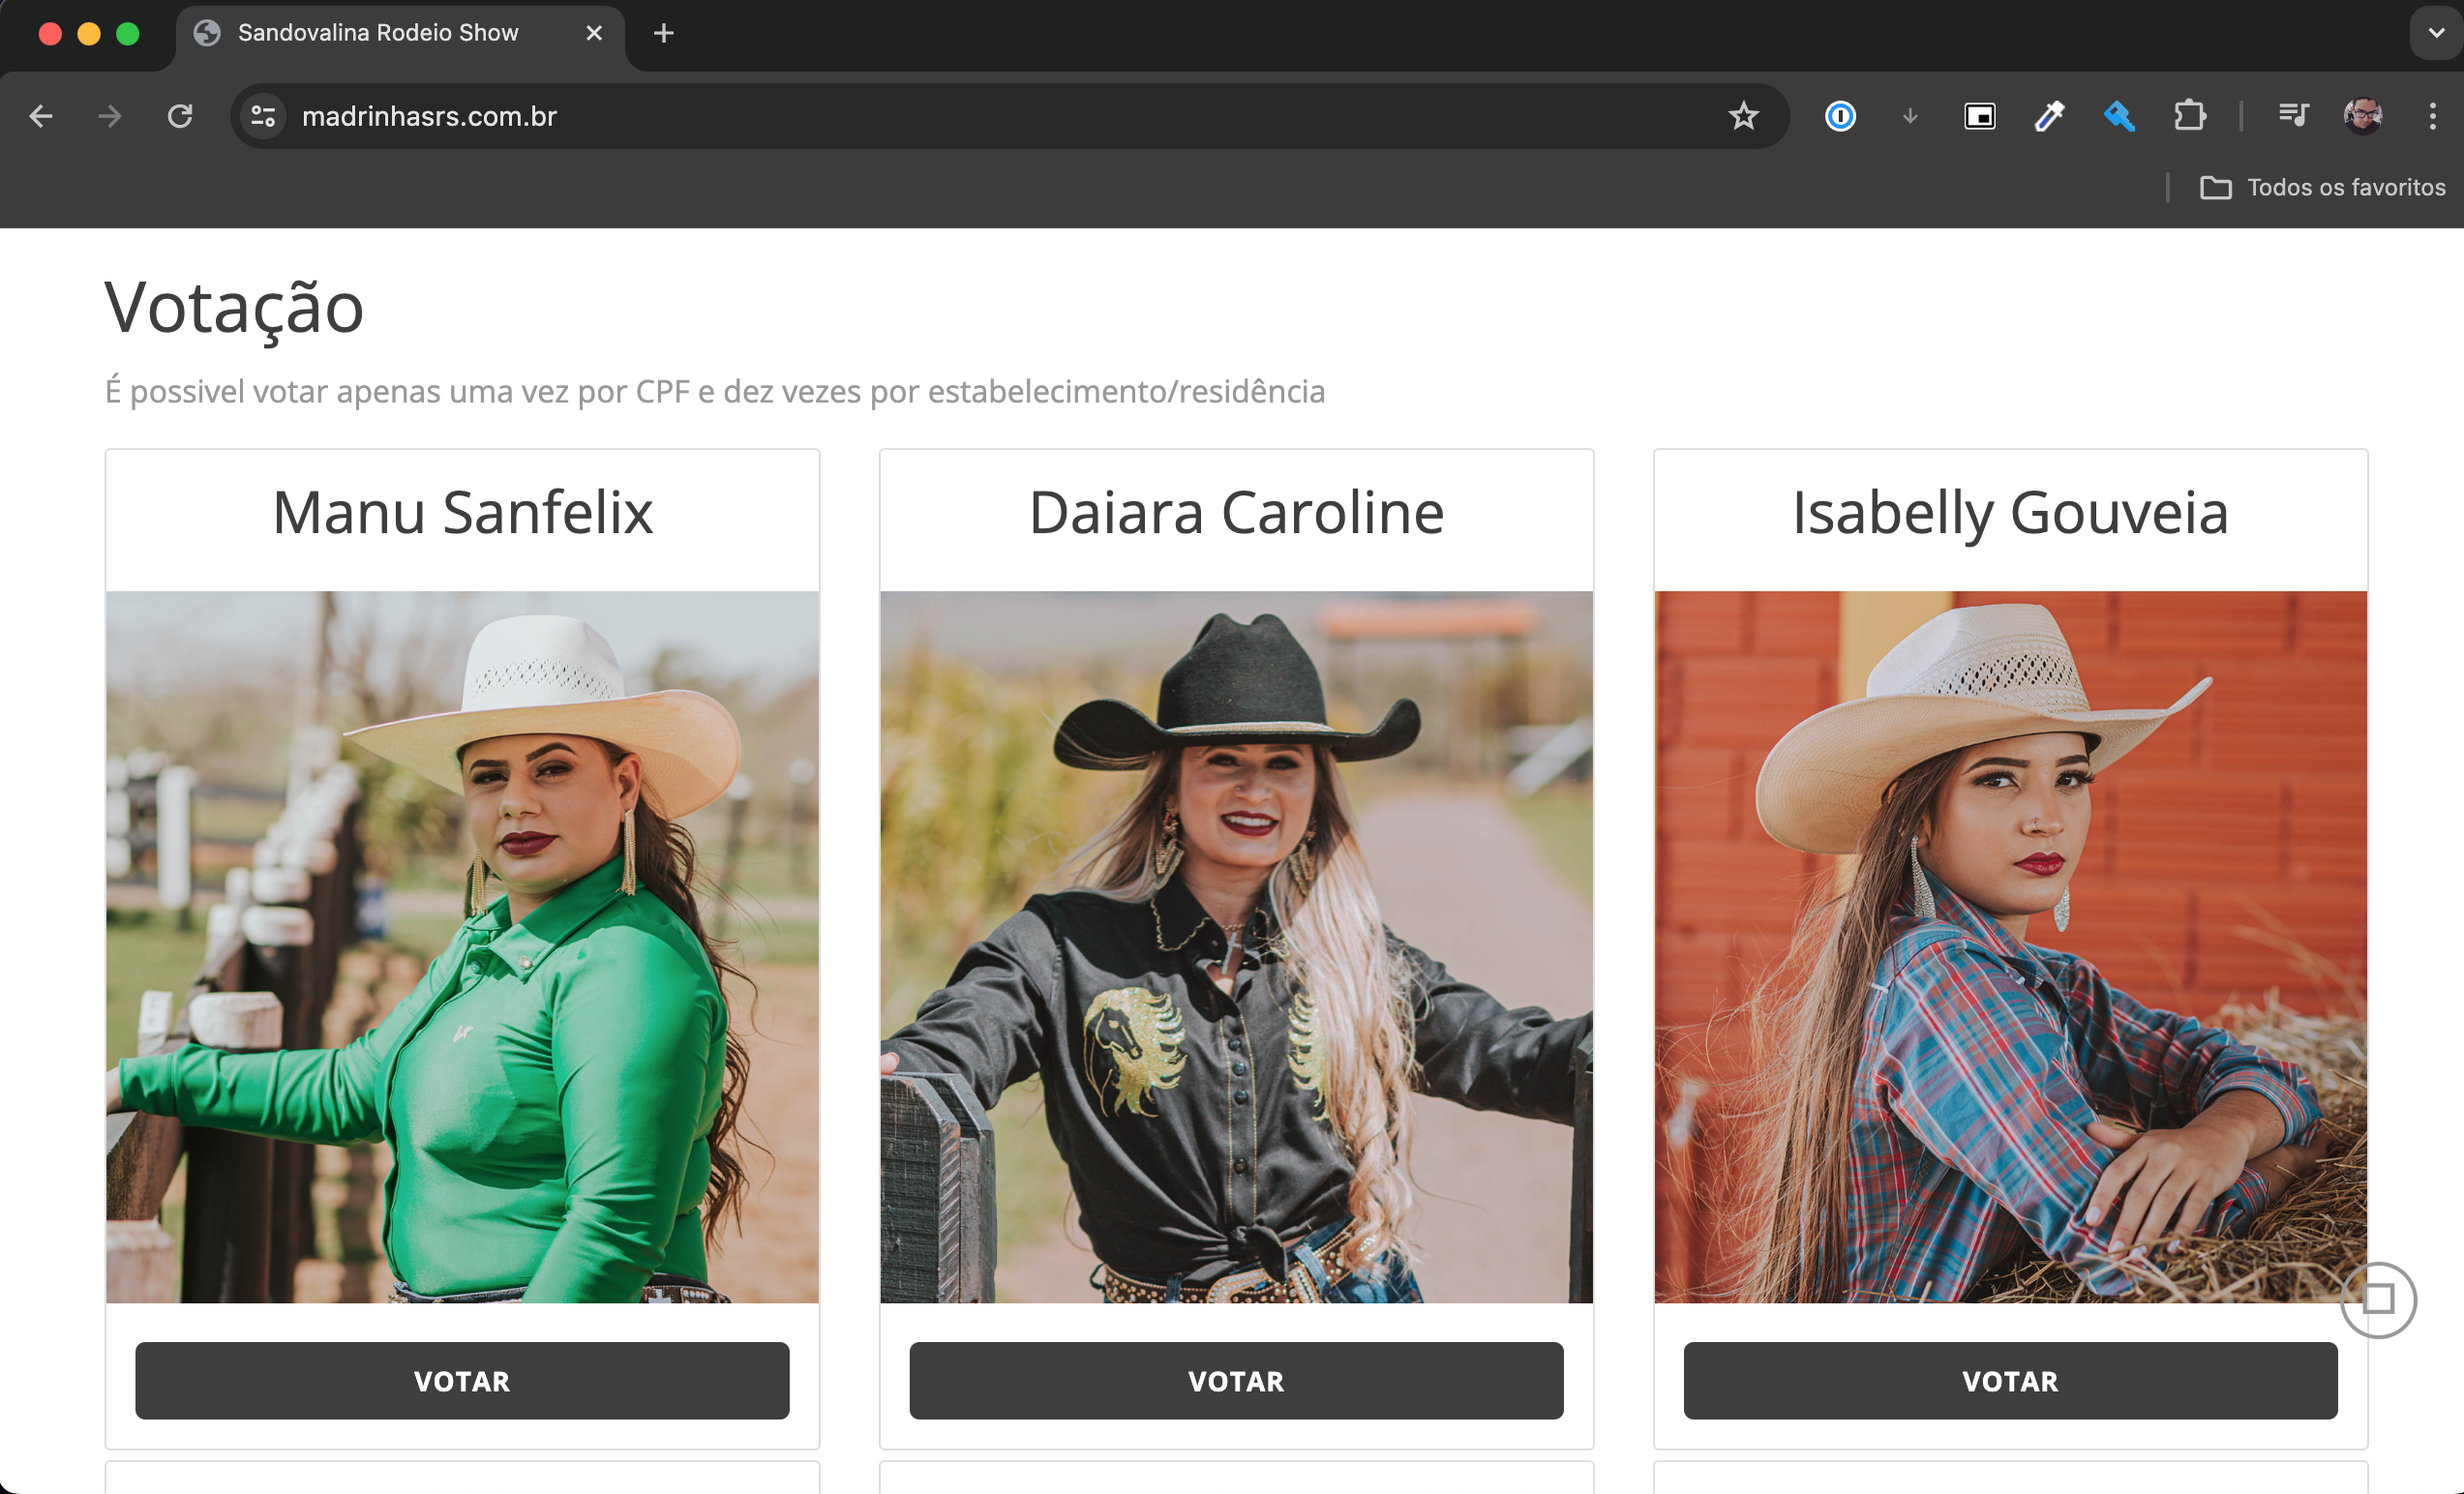Activate the eyedropper color picker extension

point(2049,116)
